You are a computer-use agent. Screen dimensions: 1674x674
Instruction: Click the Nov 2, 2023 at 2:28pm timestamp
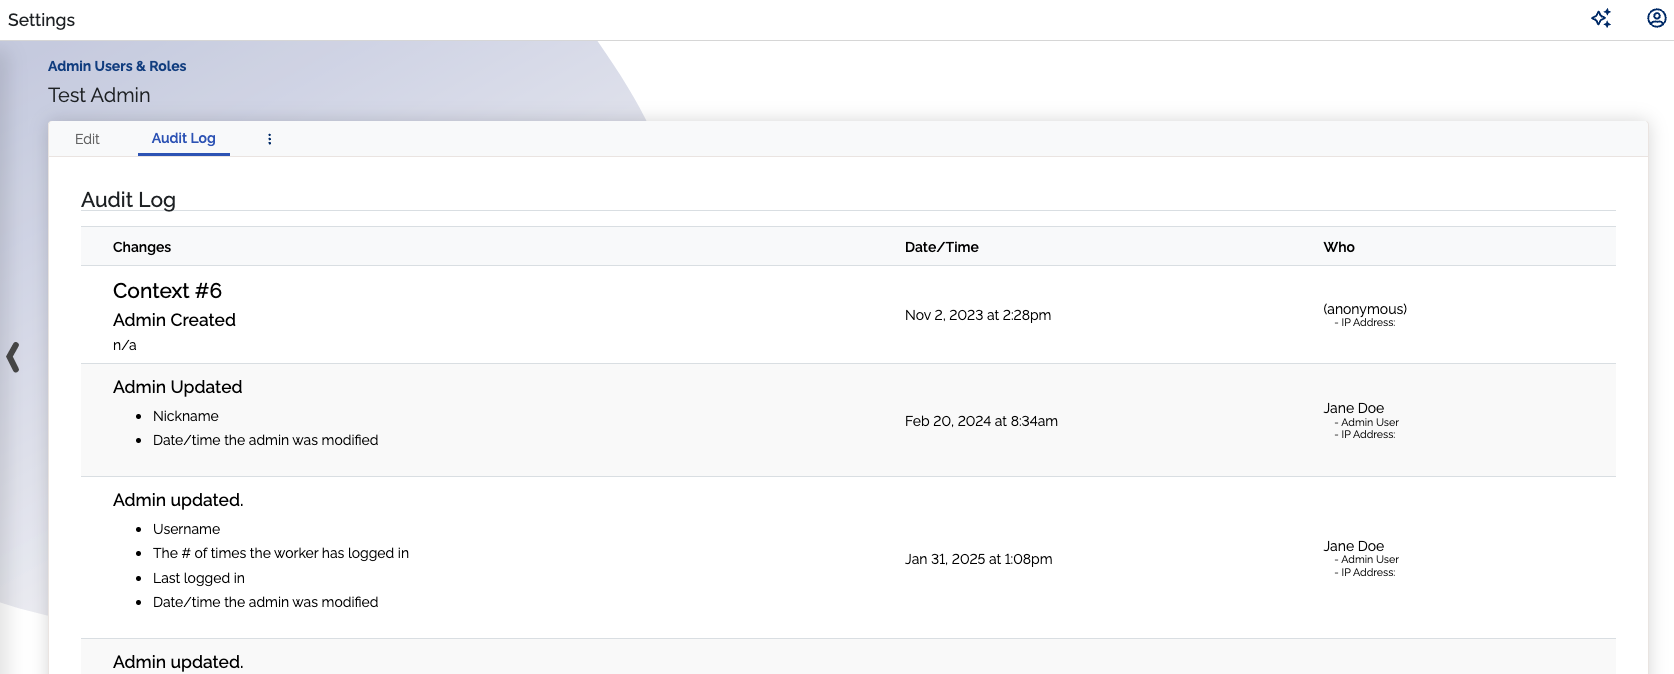(x=977, y=315)
